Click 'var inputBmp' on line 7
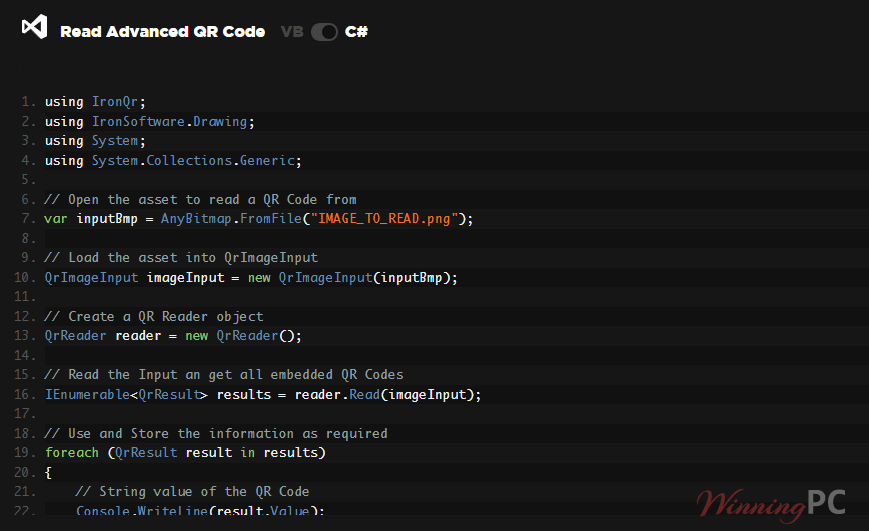 pyautogui.click(x=91, y=219)
